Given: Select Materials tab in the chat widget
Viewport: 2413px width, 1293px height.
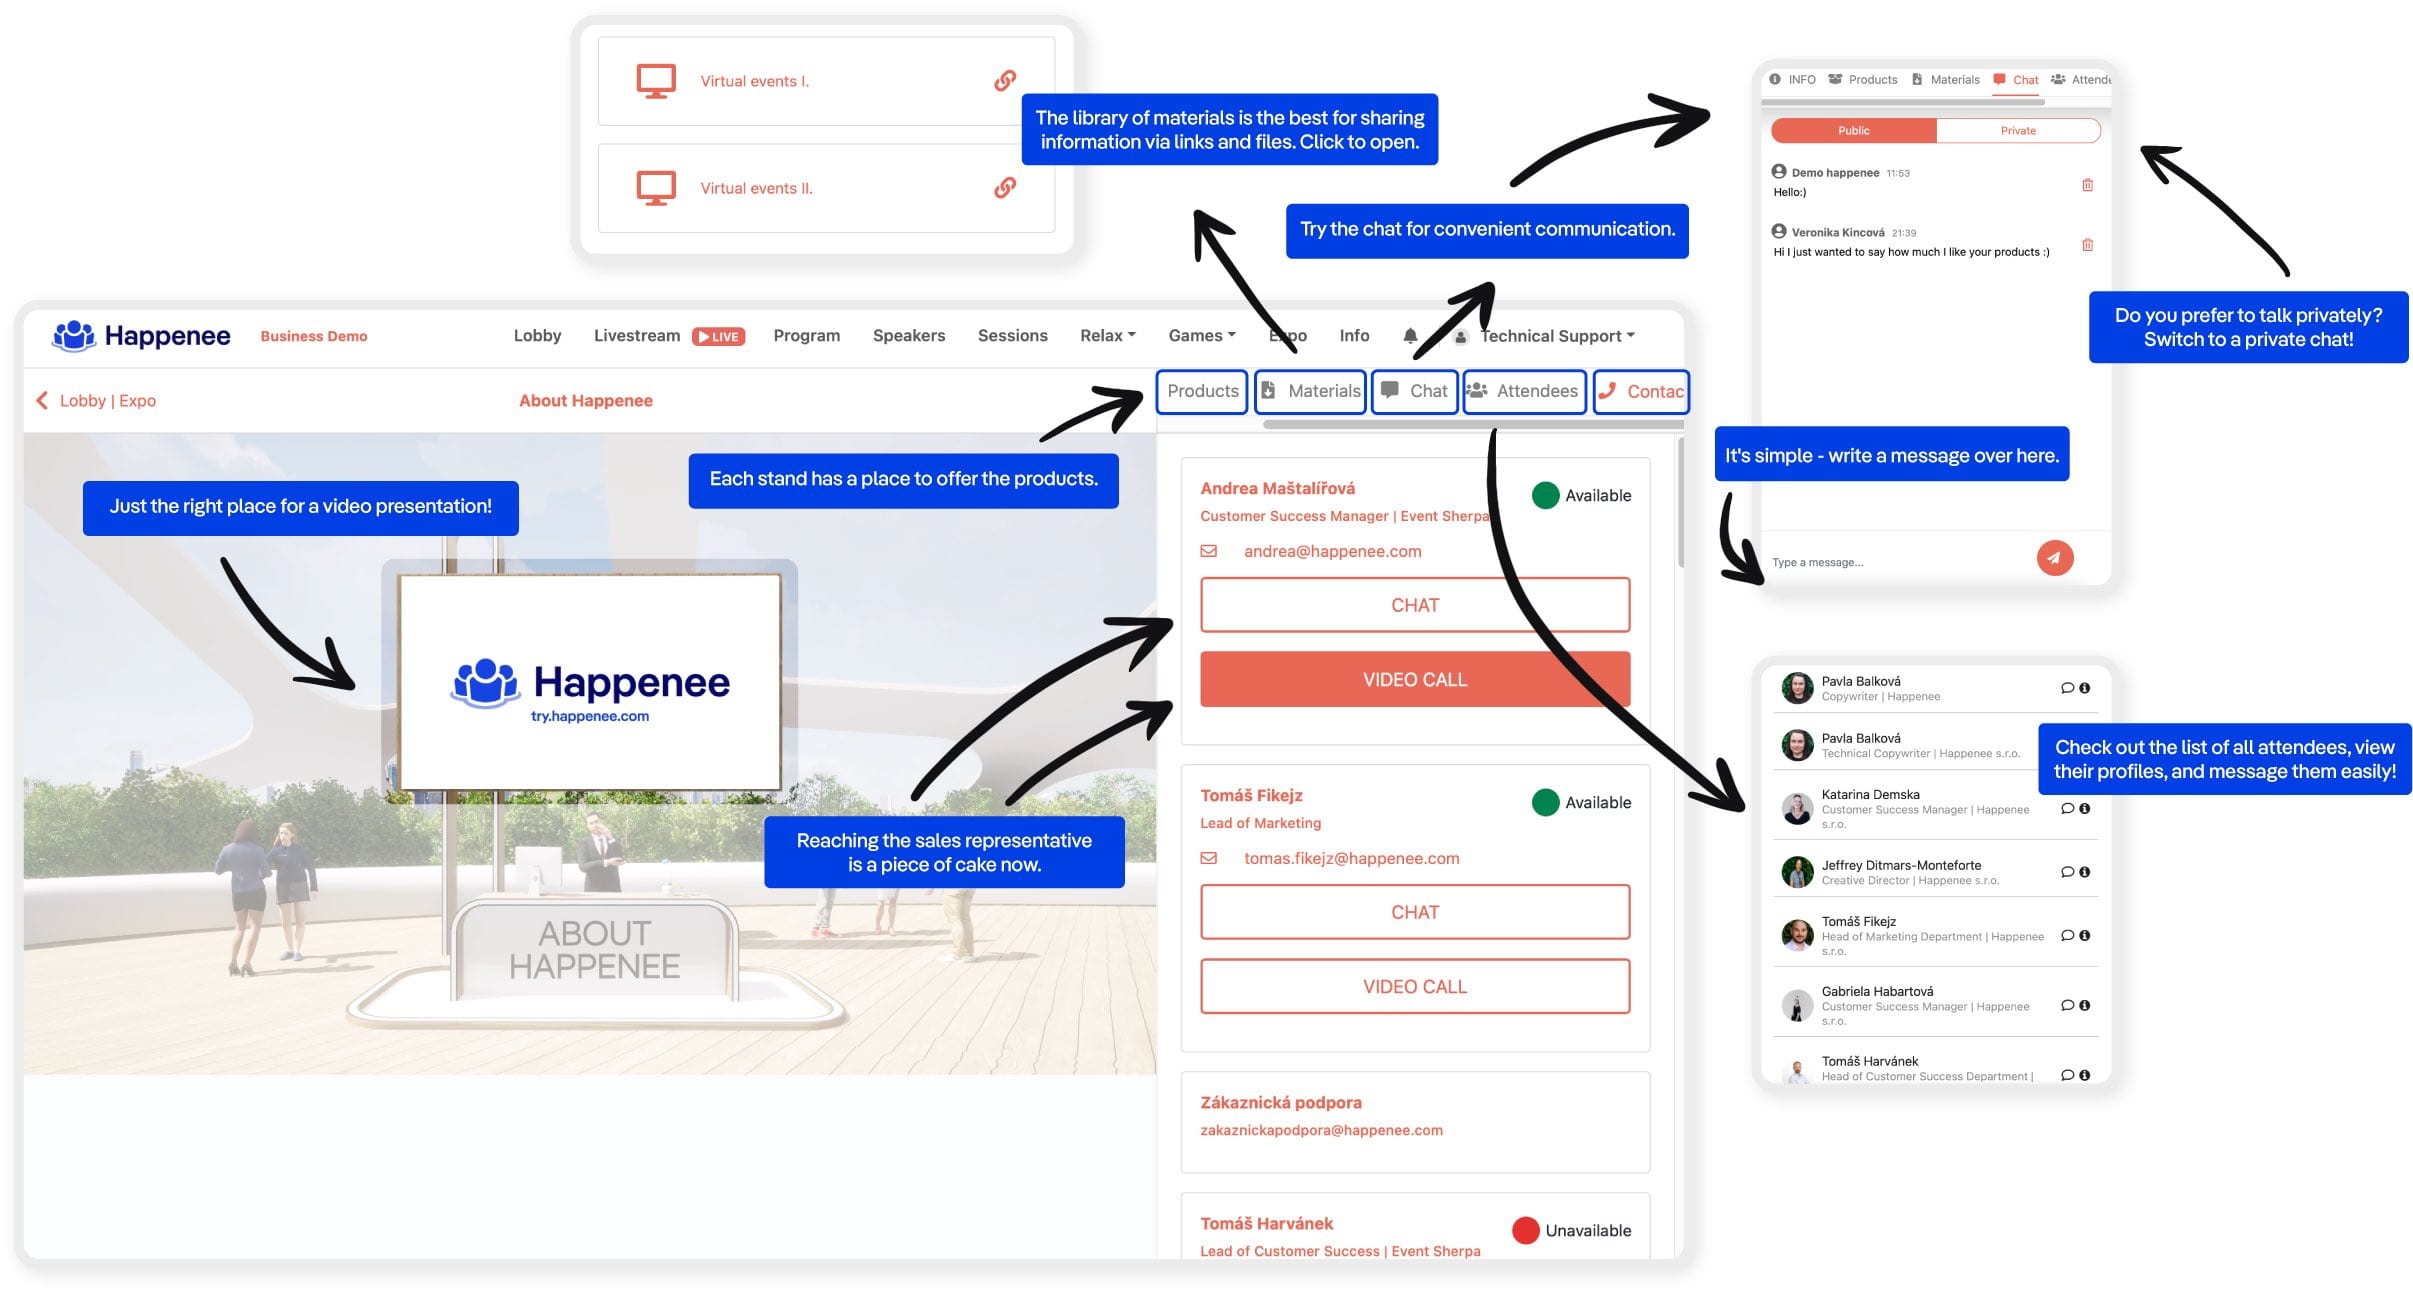Looking at the screenshot, I should pos(1946,80).
